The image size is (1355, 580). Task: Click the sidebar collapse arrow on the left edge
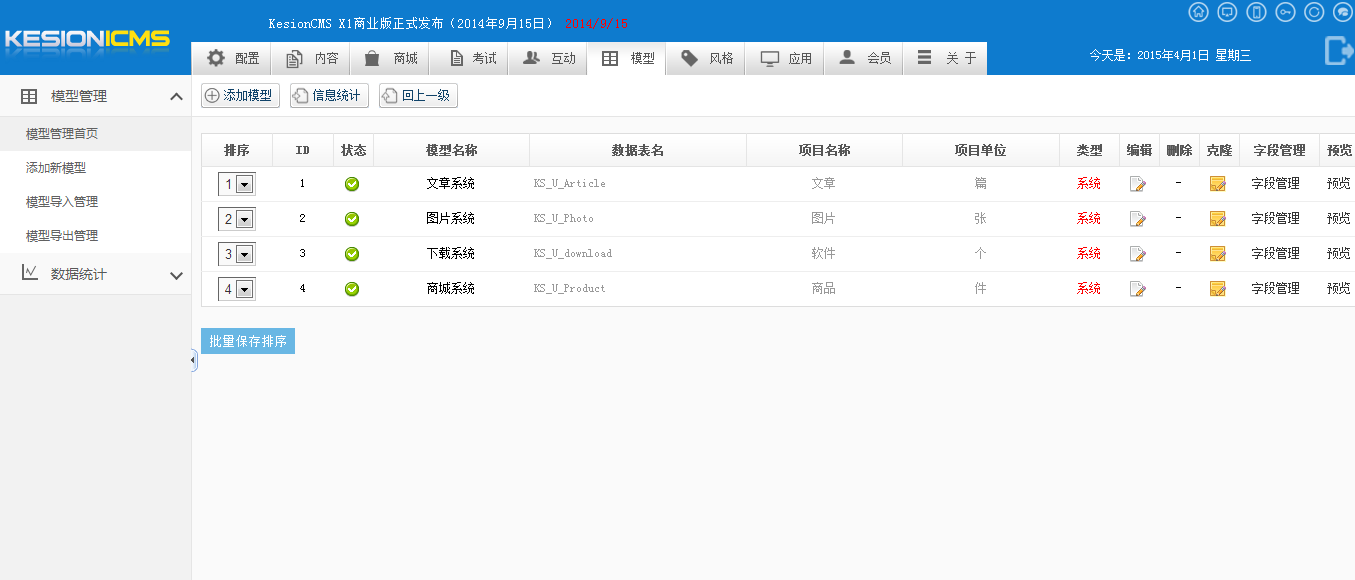tap(193, 360)
